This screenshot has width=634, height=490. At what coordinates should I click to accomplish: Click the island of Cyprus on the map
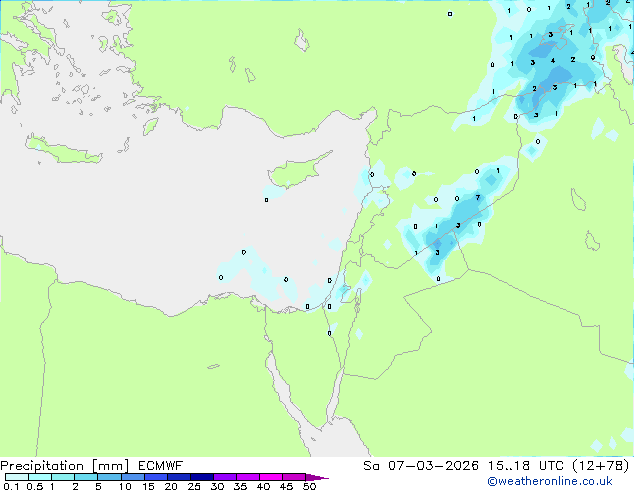[x=297, y=172]
